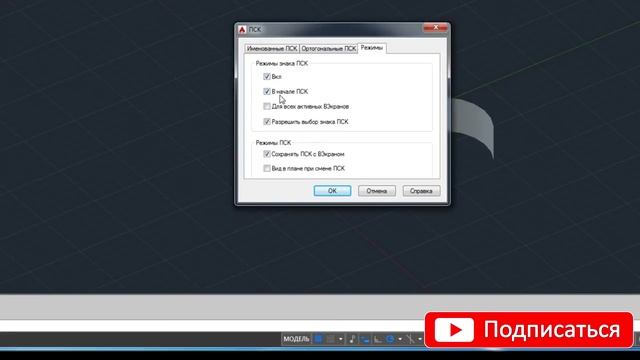This screenshot has height=360, width=640.
Task: Switch to Именованные ПСК tab
Action: pyautogui.click(x=272, y=49)
